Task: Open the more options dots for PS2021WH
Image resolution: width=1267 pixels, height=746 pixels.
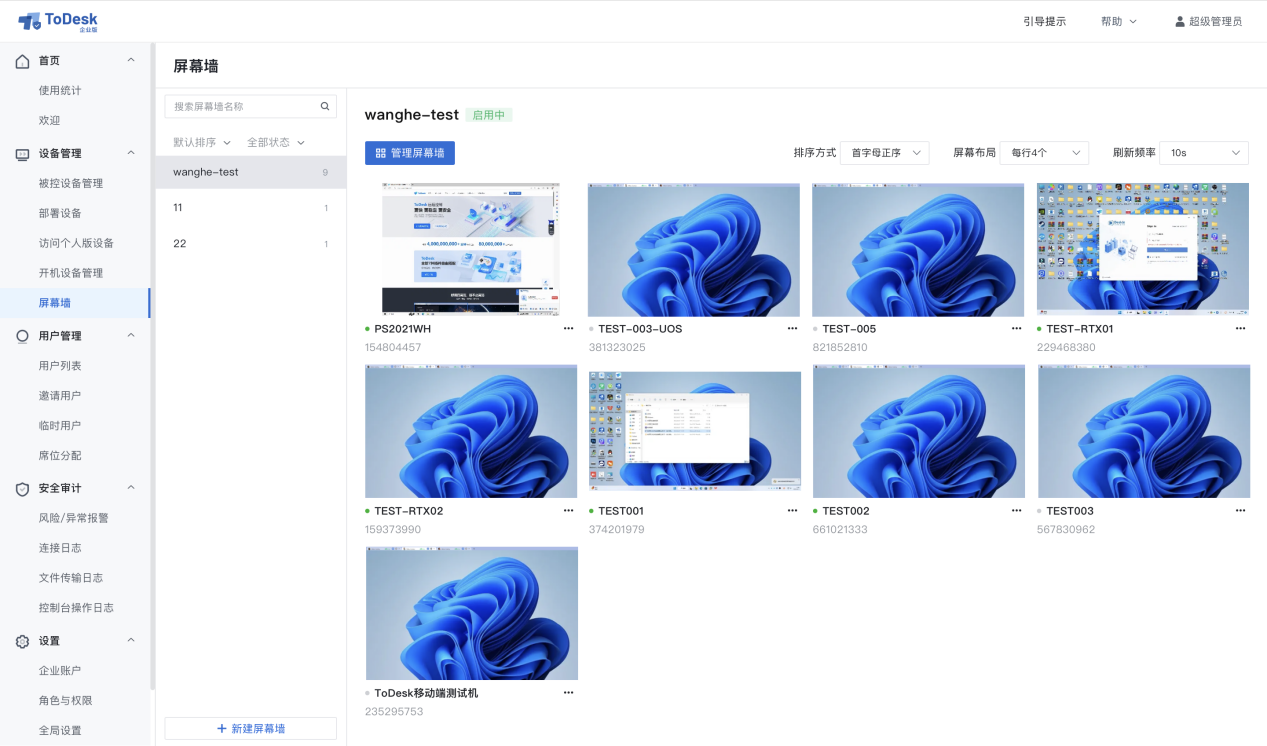Action: [x=568, y=328]
